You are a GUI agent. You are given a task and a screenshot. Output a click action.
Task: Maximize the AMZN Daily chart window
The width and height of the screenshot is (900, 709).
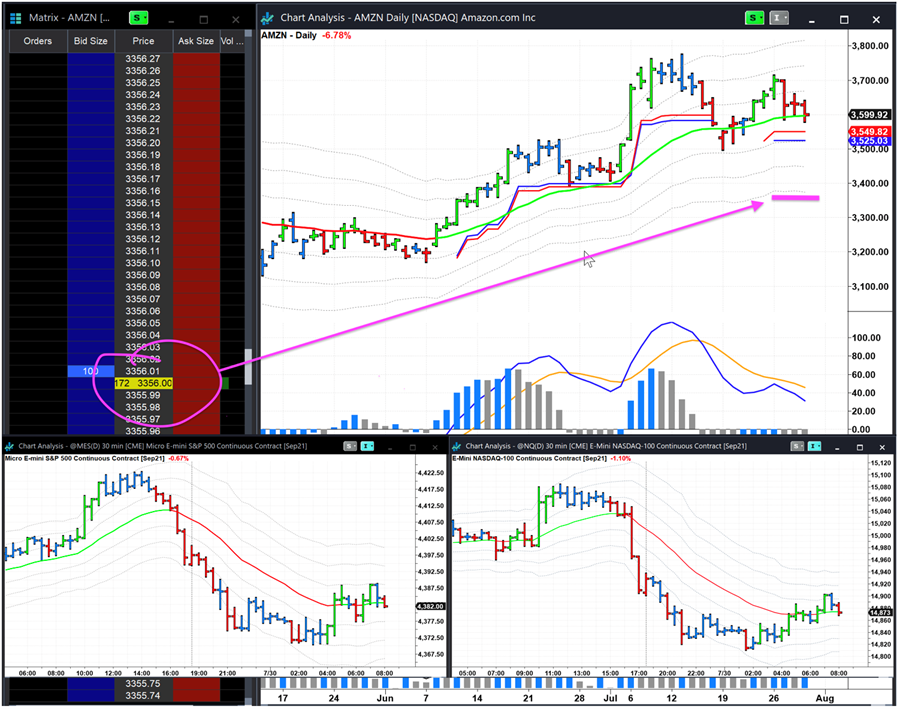[x=845, y=18]
